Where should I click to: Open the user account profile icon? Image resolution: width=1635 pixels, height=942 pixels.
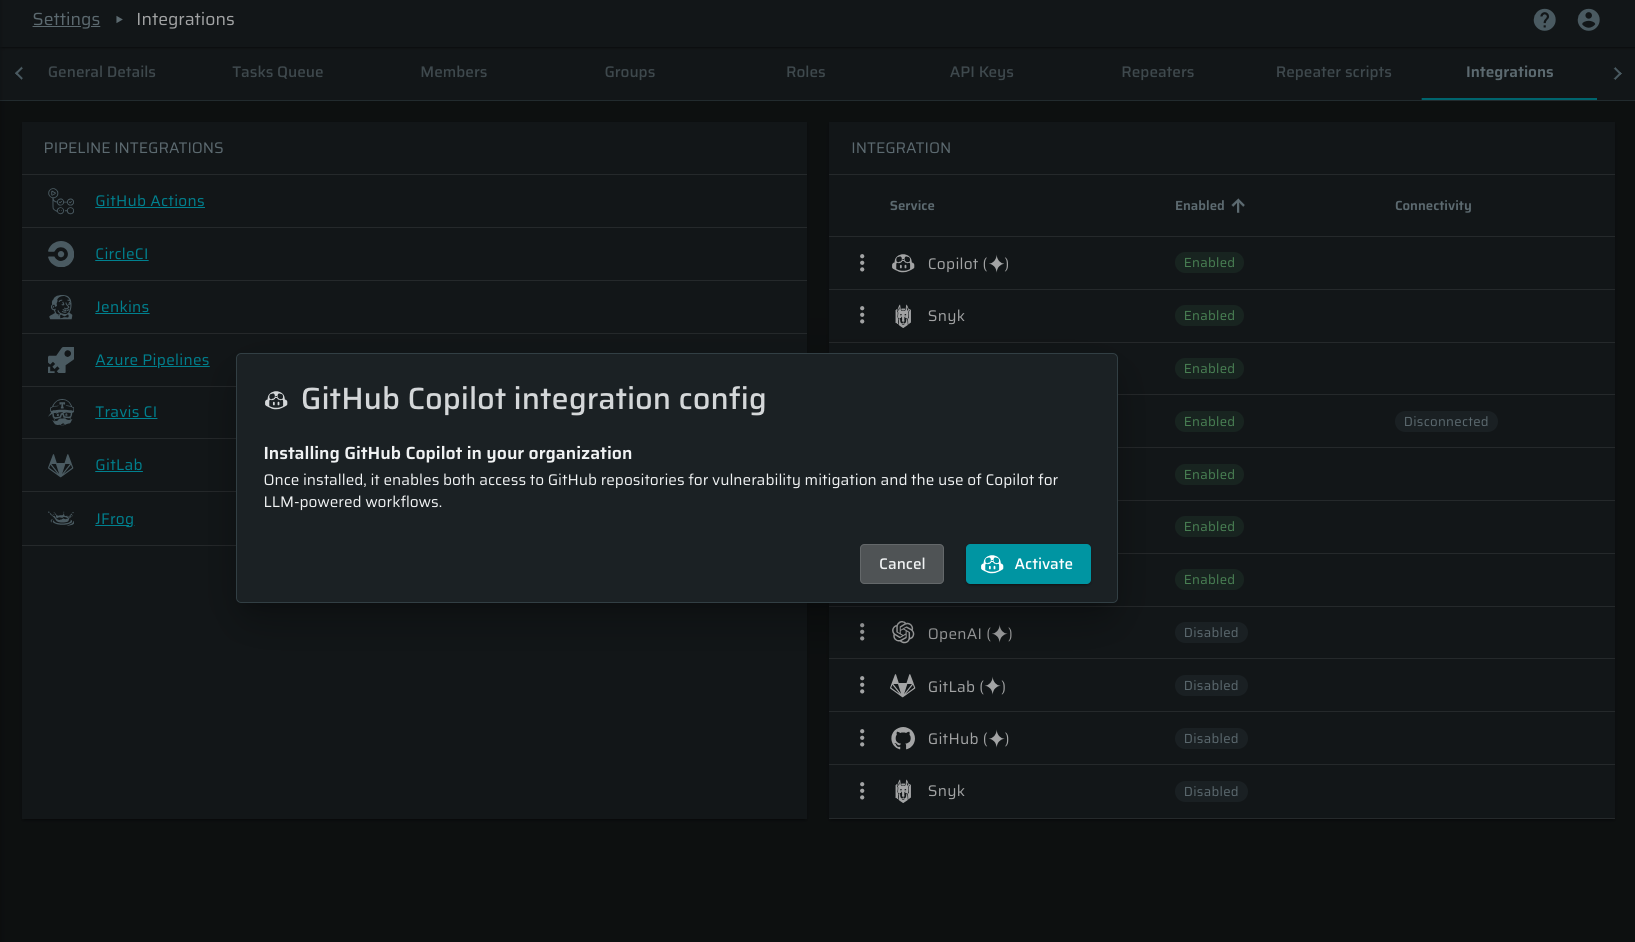point(1589,20)
